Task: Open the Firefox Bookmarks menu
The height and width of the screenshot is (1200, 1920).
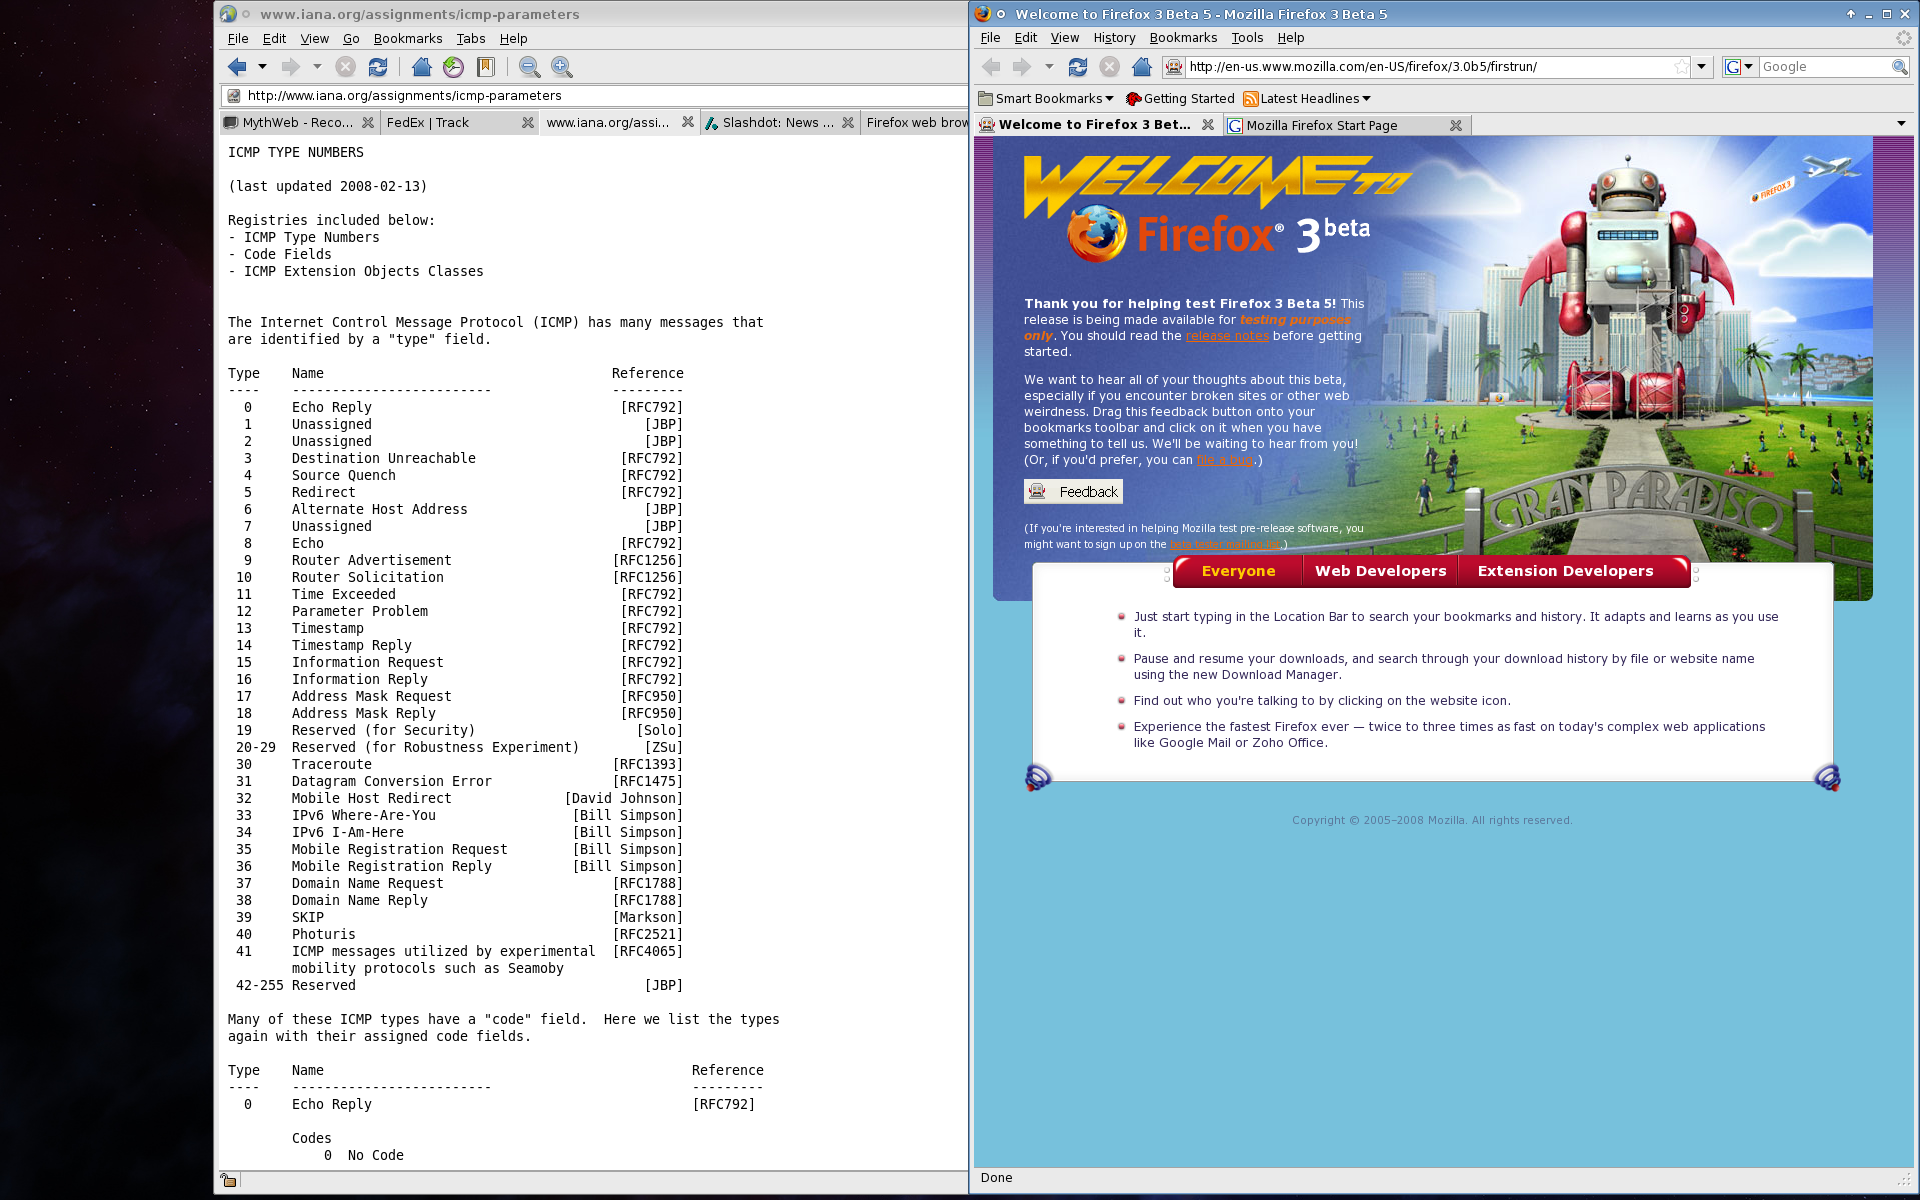Action: click(x=1183, y=38)
